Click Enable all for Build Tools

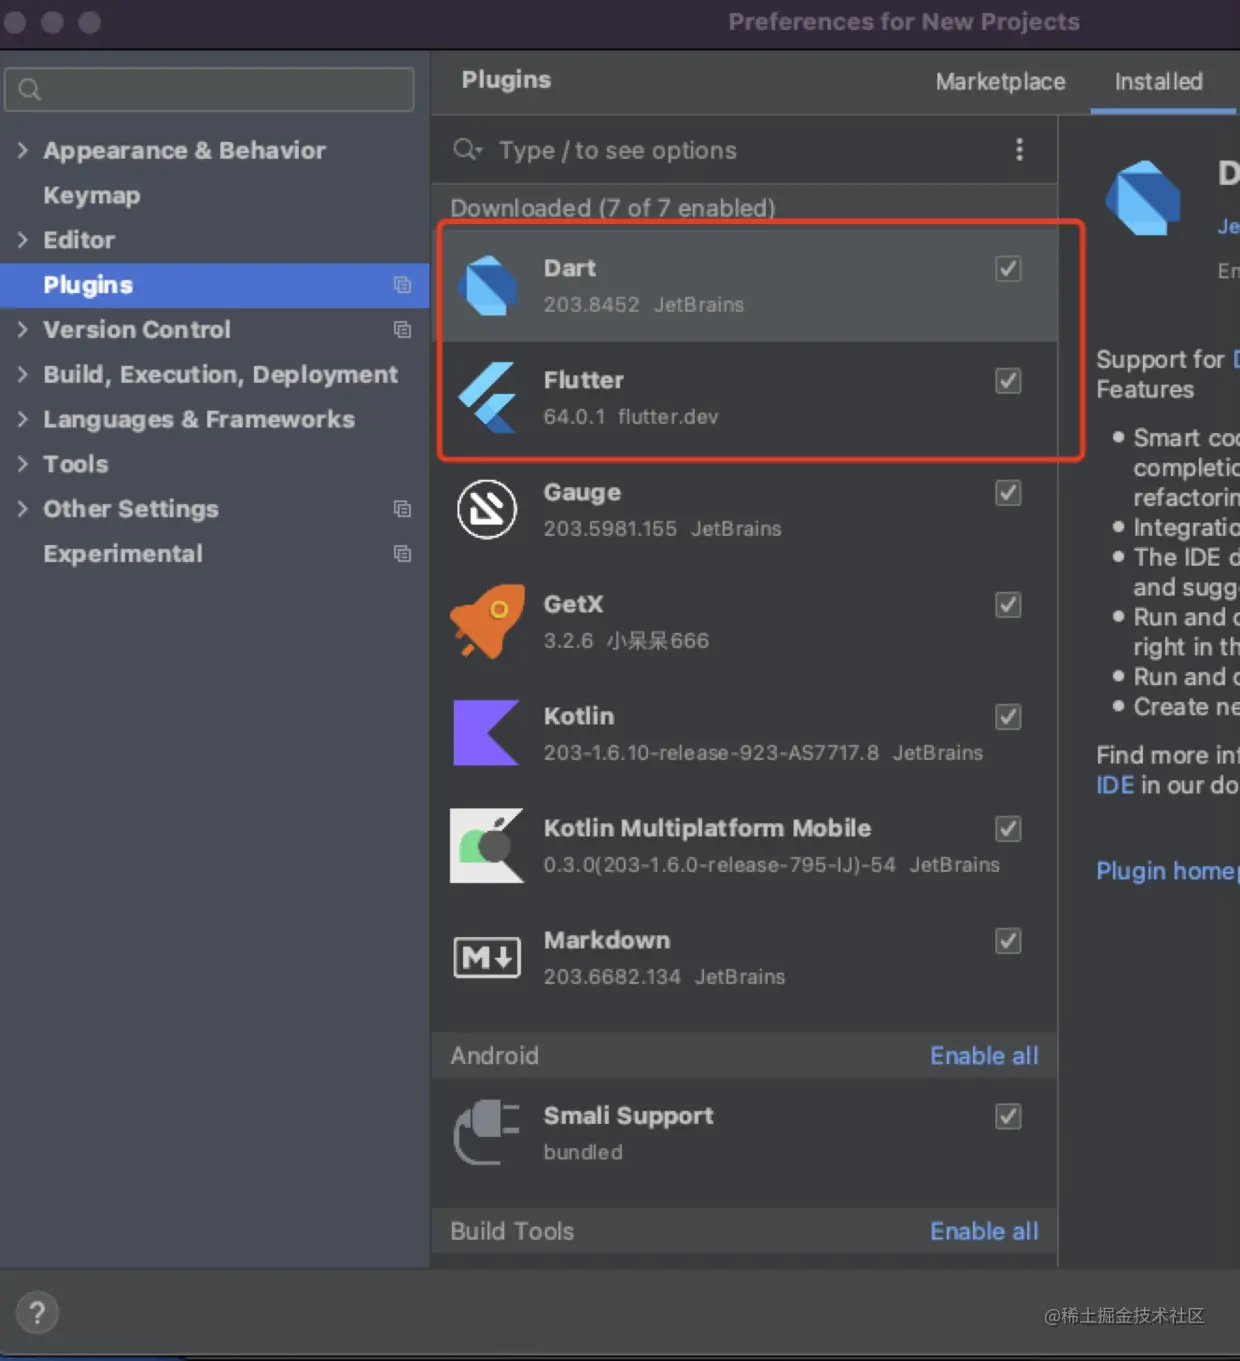pyautogui.click(x=984, y=1231)
